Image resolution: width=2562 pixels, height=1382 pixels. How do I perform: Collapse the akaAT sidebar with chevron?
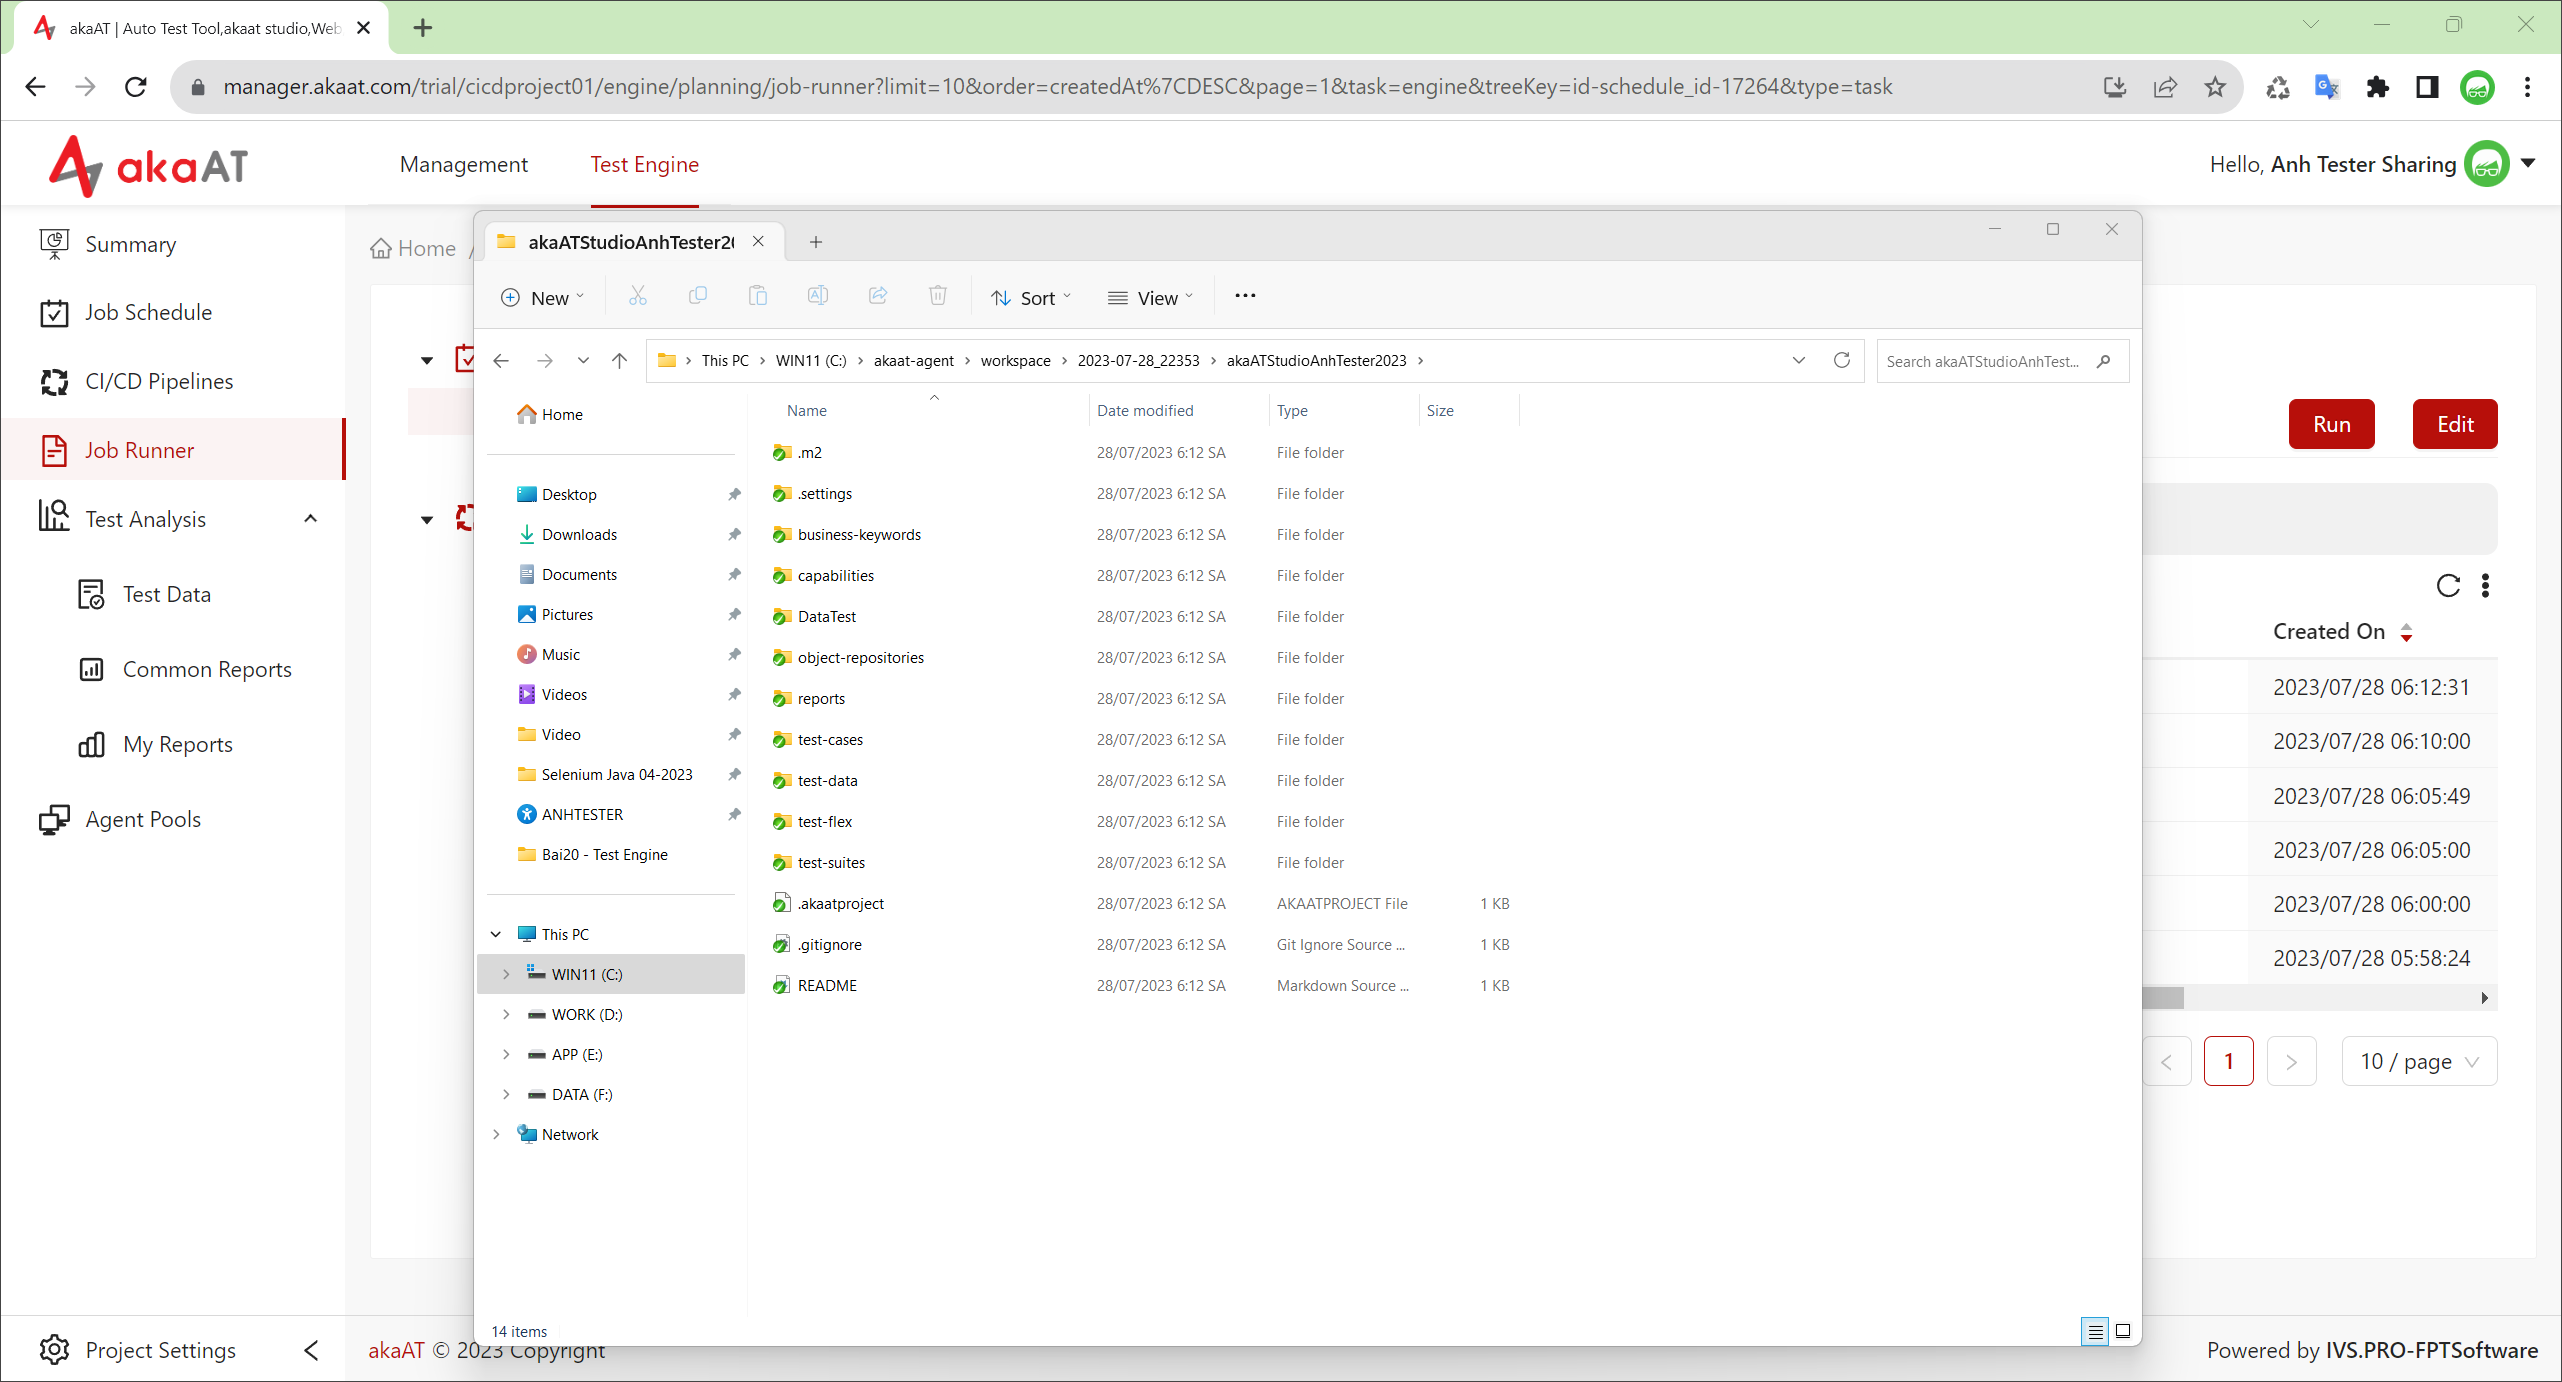pos(311,1350)
